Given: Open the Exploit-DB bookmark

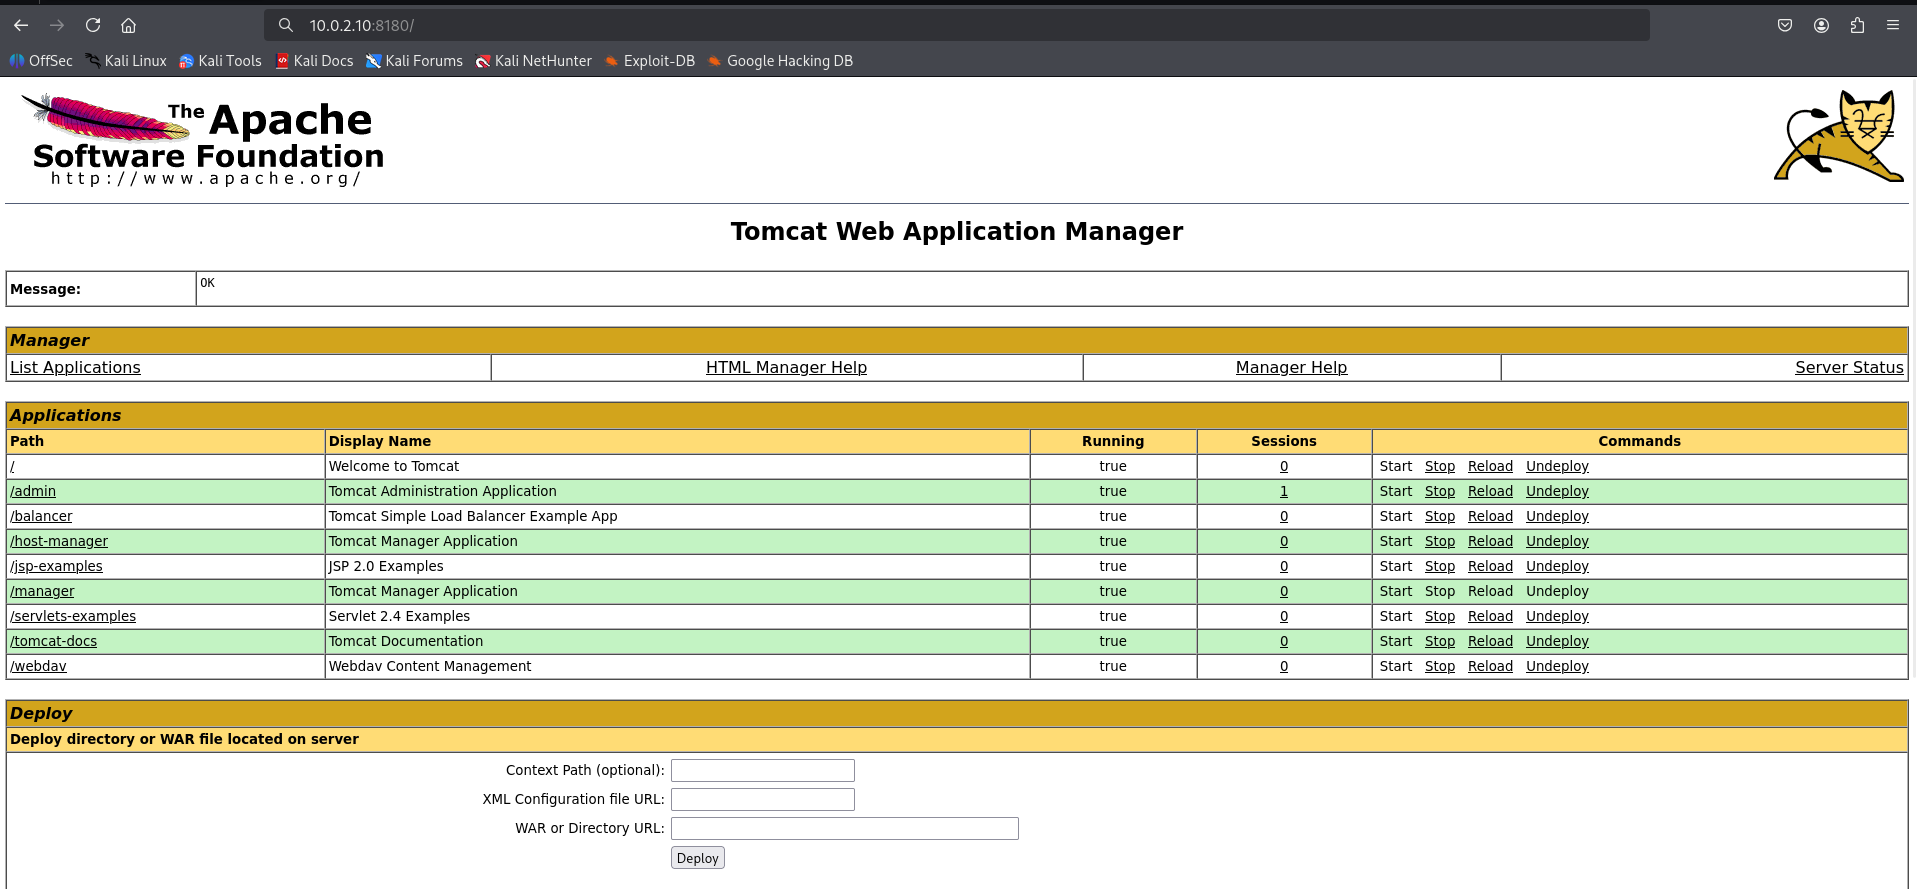Looking at the screenshot, I should (650, 61).
